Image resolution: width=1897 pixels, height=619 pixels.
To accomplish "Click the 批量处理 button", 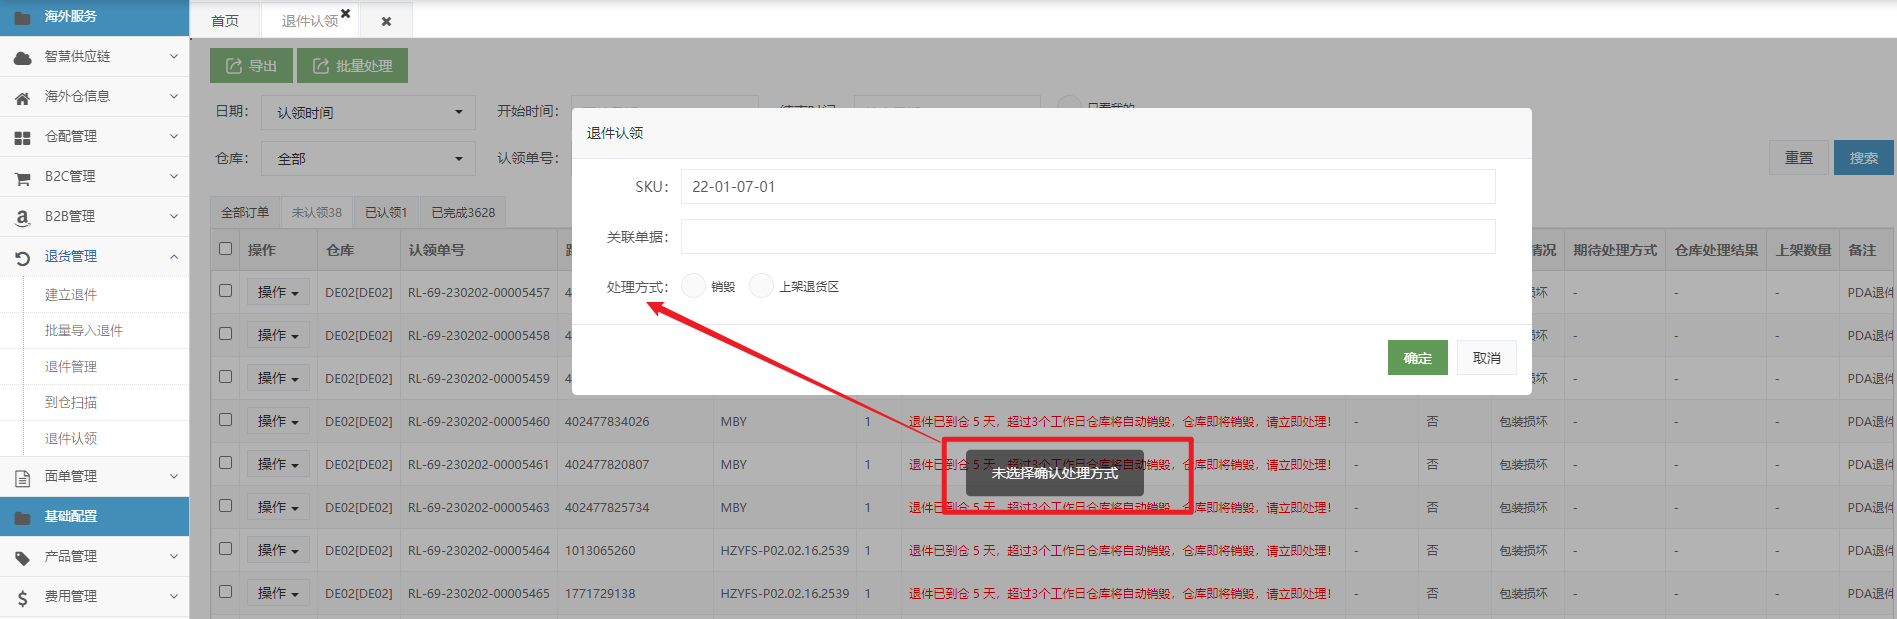I will (352, 66).
